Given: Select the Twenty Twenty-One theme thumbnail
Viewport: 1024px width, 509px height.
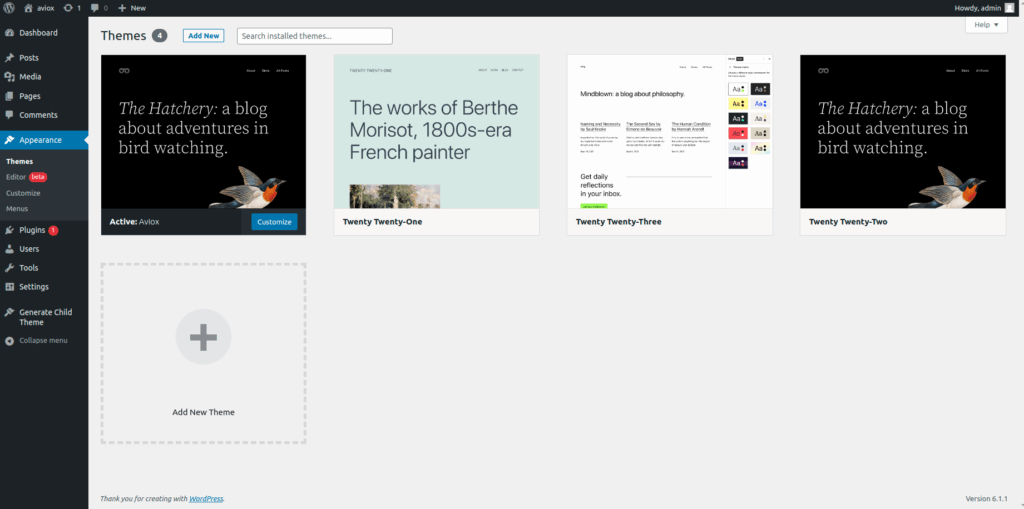Looking at the screenshot, I should [436, 131].
